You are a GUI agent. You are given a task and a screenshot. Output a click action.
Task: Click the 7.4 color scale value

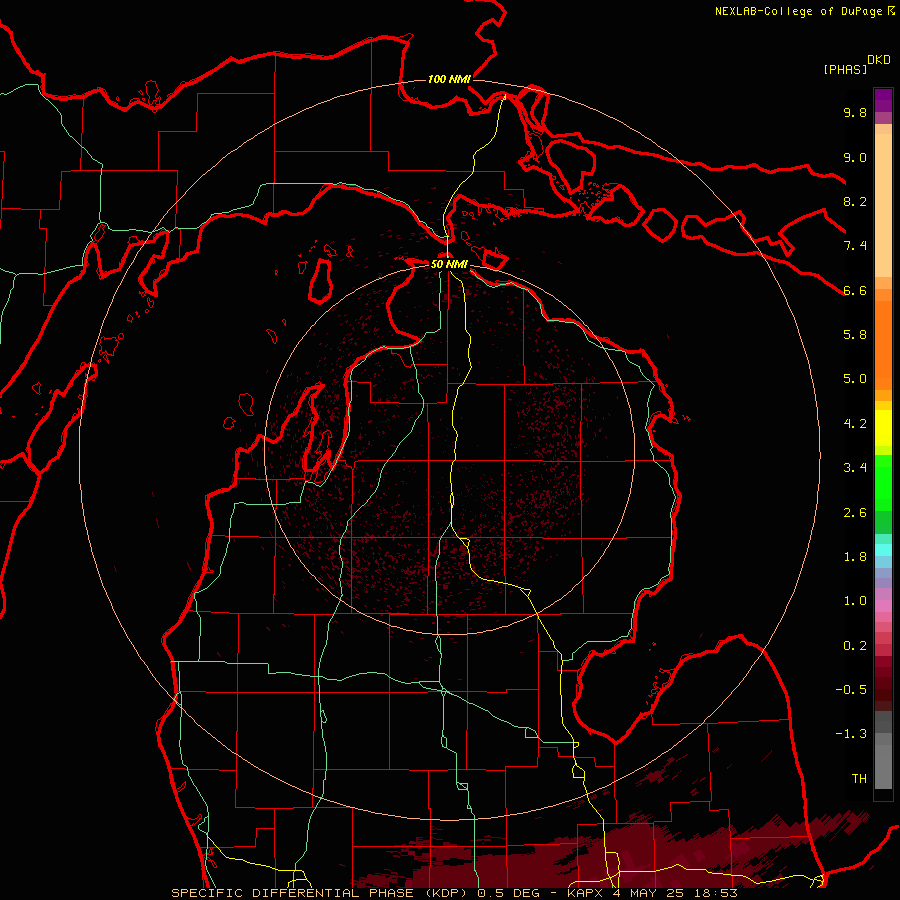tap(855, 246)
